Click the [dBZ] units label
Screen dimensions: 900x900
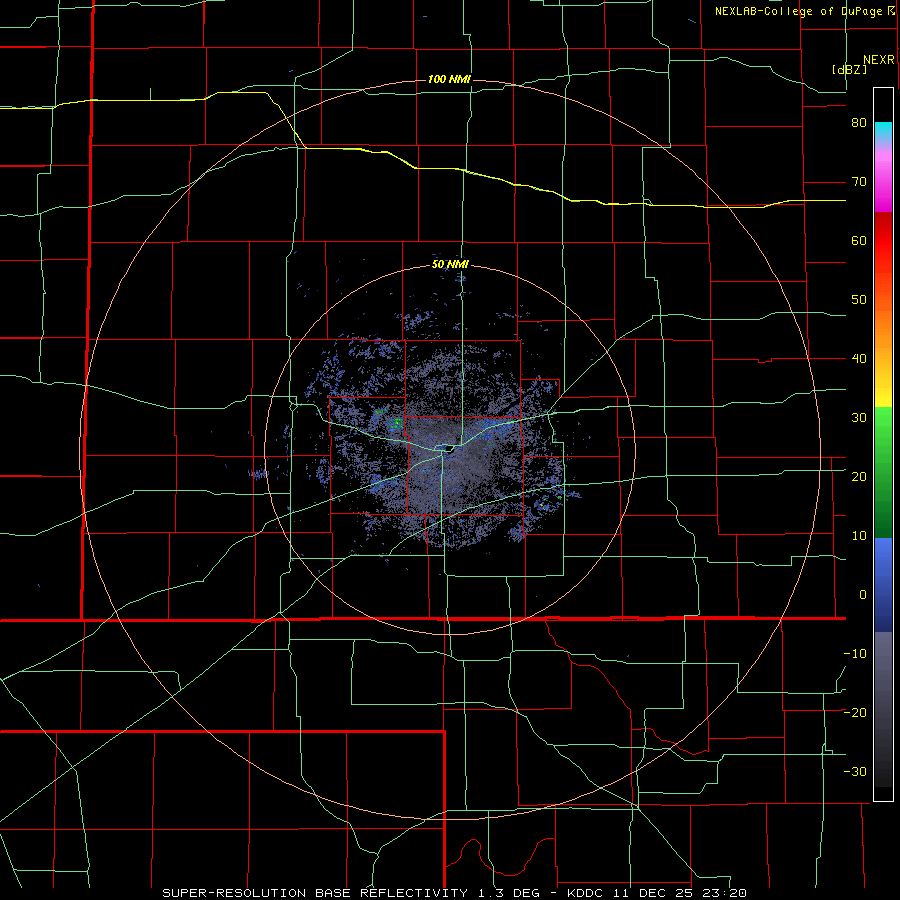[x=849, y=69]
